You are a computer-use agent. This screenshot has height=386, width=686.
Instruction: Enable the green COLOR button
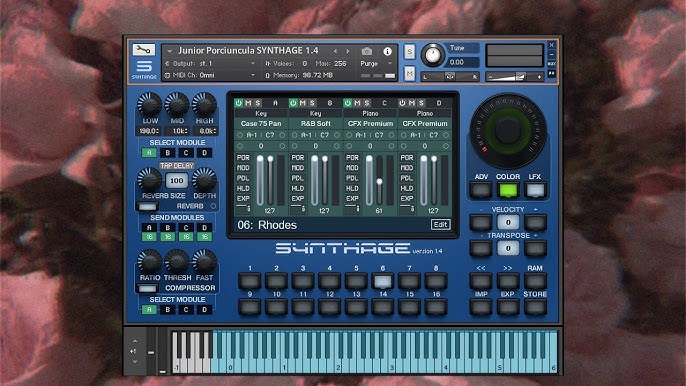pyautogui.click(x=508, y=190)
